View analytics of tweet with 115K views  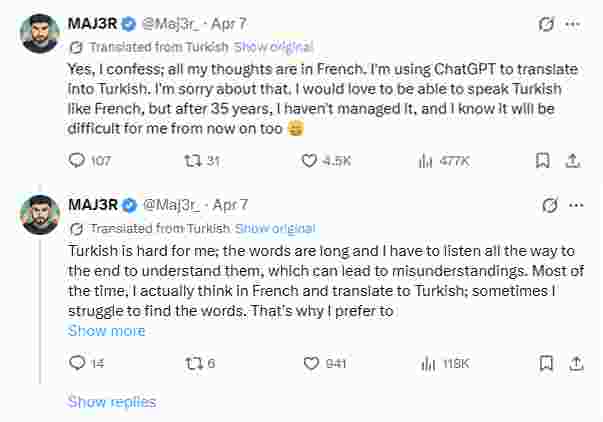click(x=424, y=363)
